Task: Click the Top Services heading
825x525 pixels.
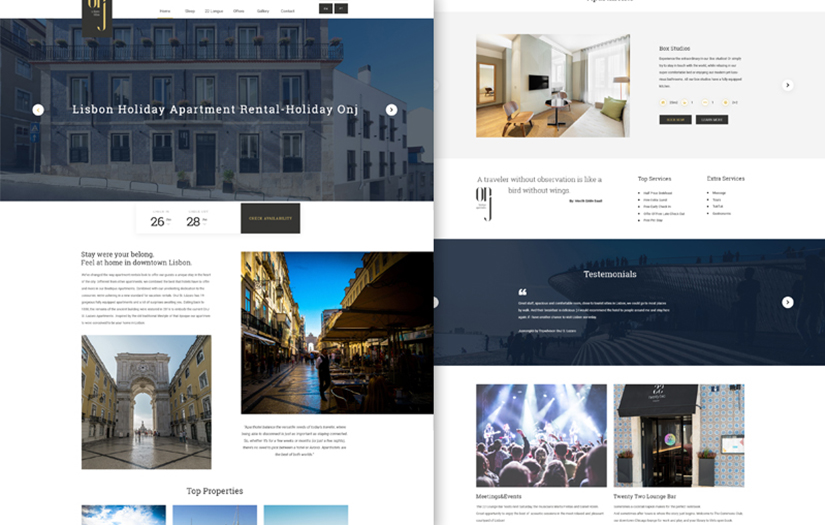Action: 655,179
